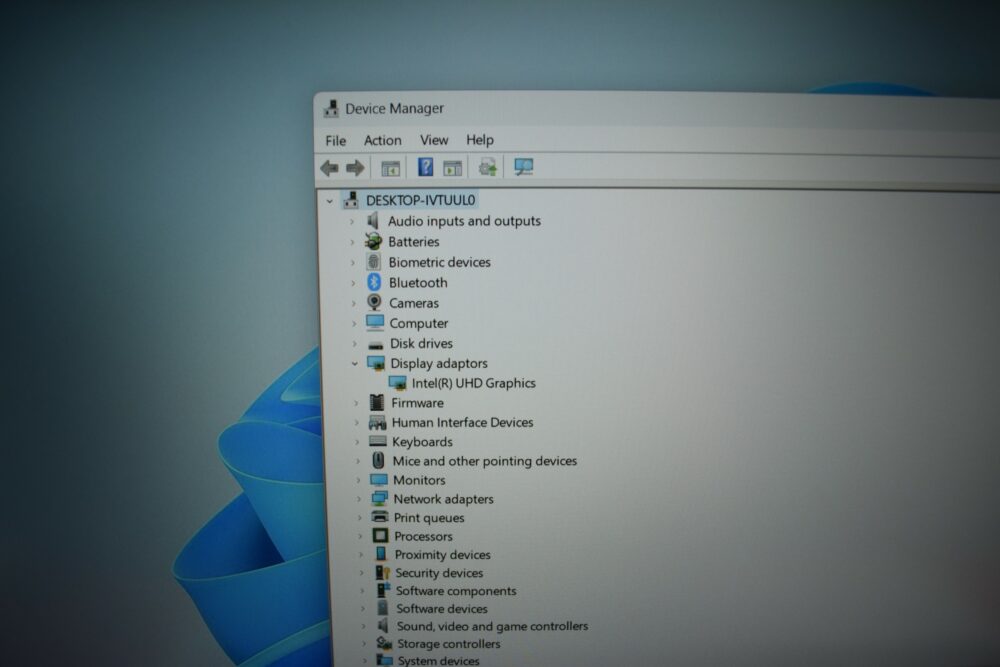The image size is (1000, 667).
Task: Expand the Batteries chevron
Action: (x=352, y=242)
